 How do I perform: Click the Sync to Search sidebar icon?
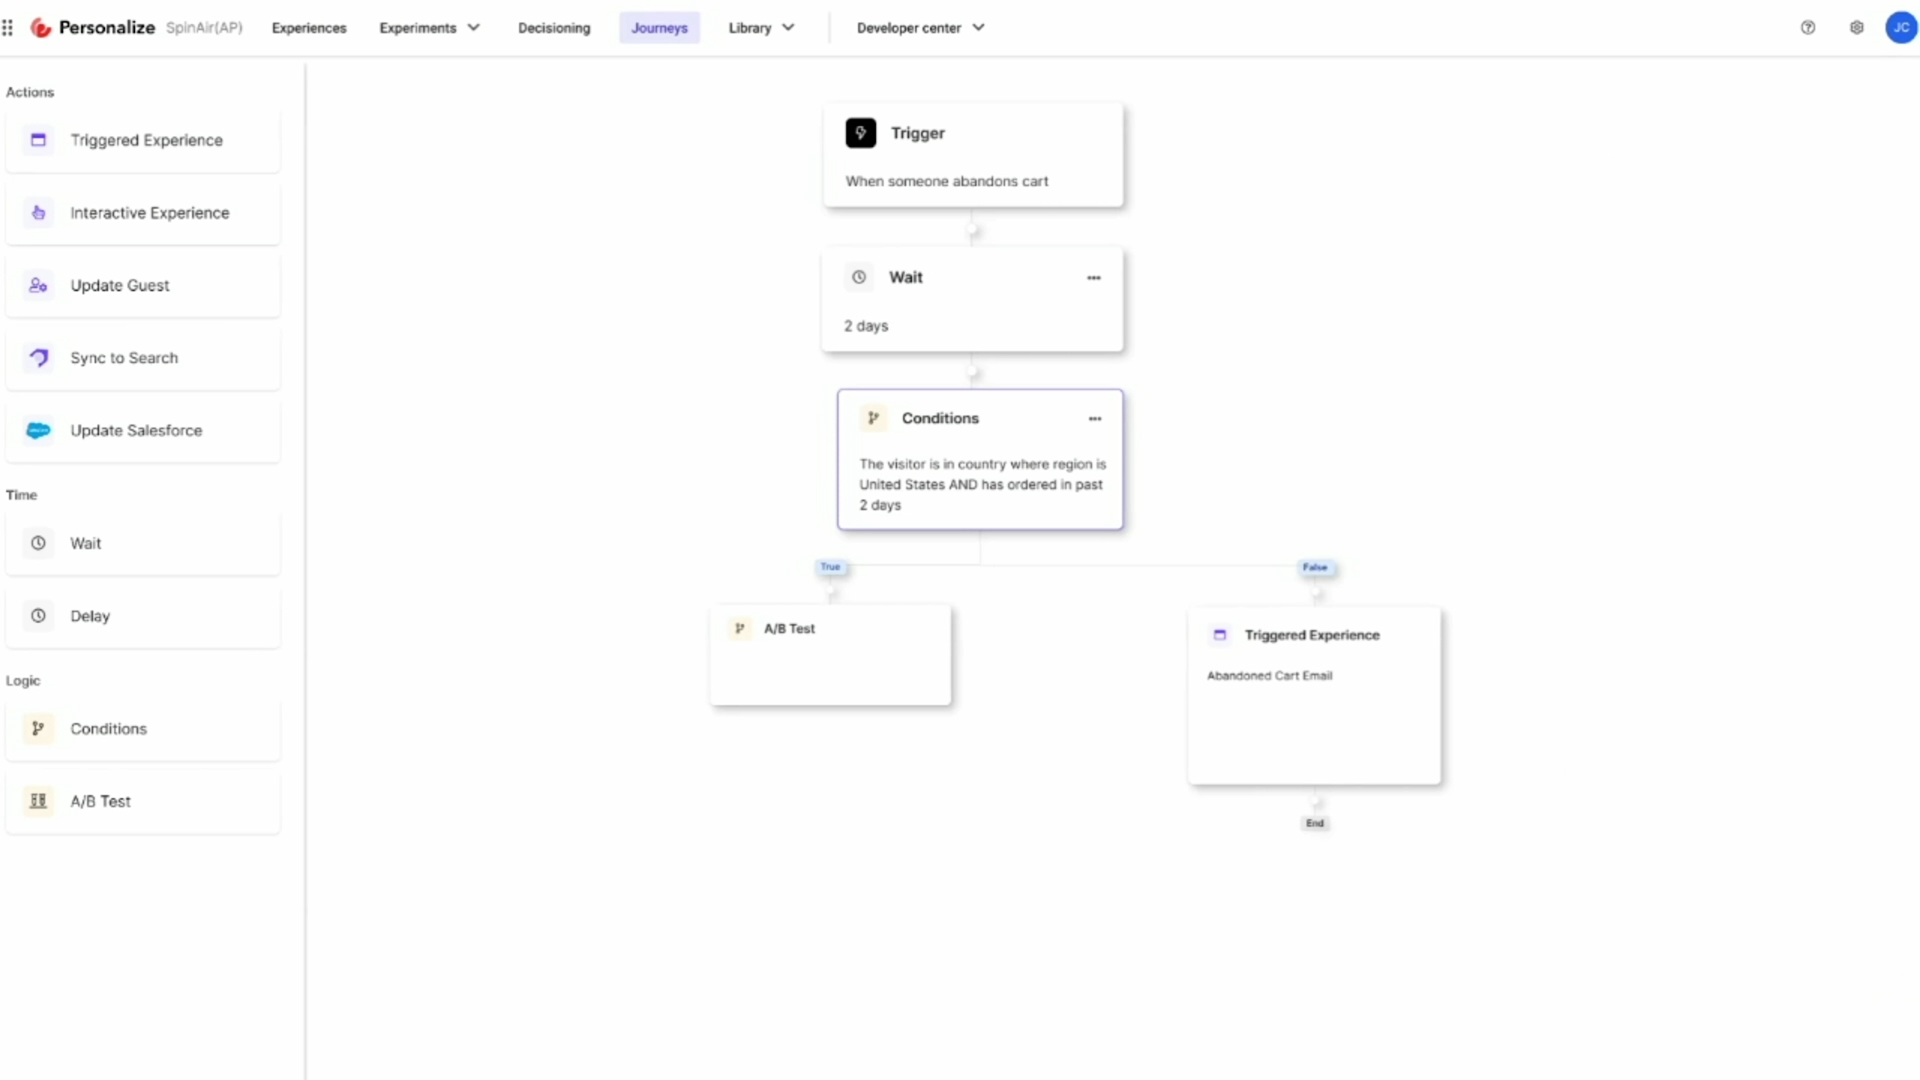pyautogui.click(x=38, y=357)
